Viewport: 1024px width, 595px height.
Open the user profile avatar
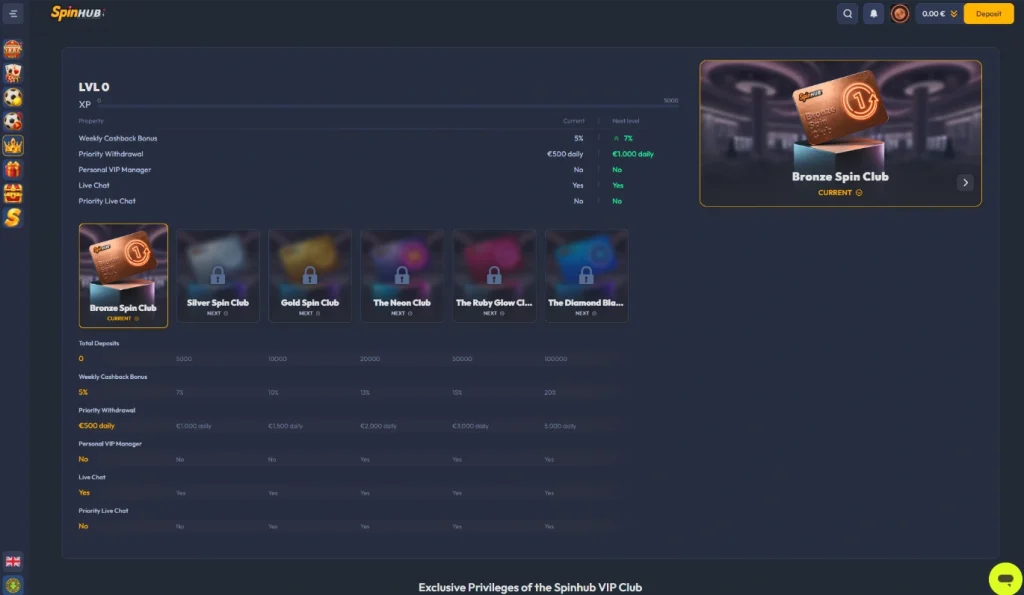click(x=899, y=14)
